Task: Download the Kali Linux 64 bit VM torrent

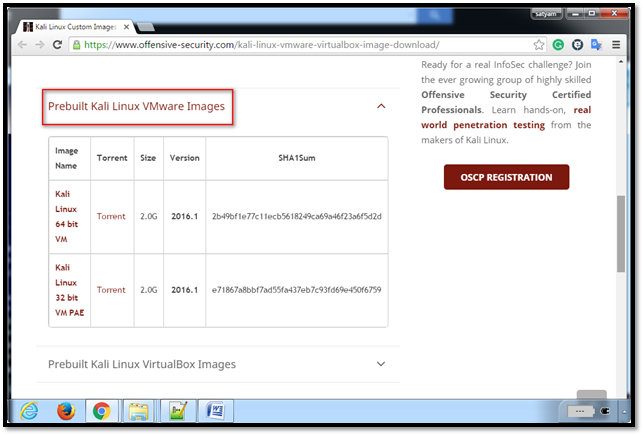Action: [x=111, y=216]
